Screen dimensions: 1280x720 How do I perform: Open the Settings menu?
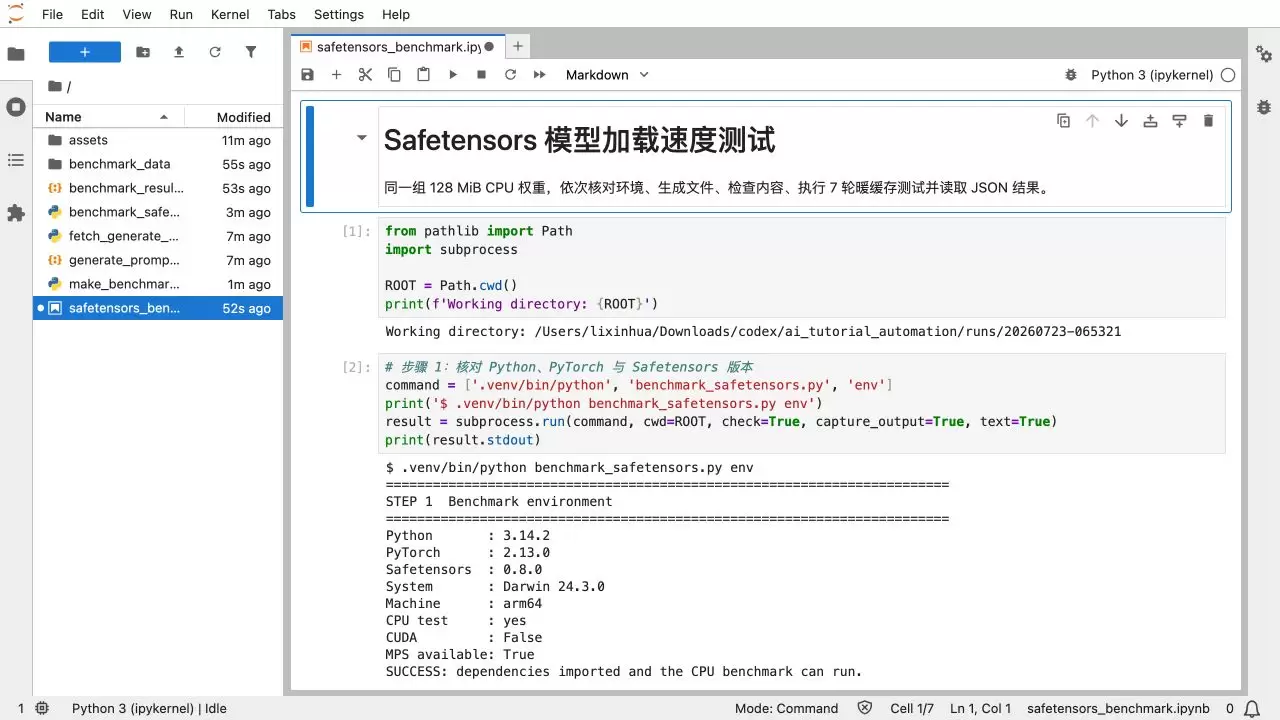tap(339, 14)
